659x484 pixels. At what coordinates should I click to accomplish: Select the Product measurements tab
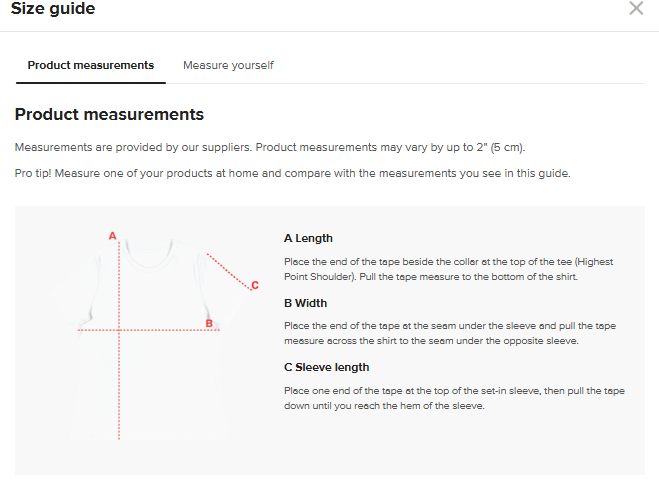coord(91,65)
